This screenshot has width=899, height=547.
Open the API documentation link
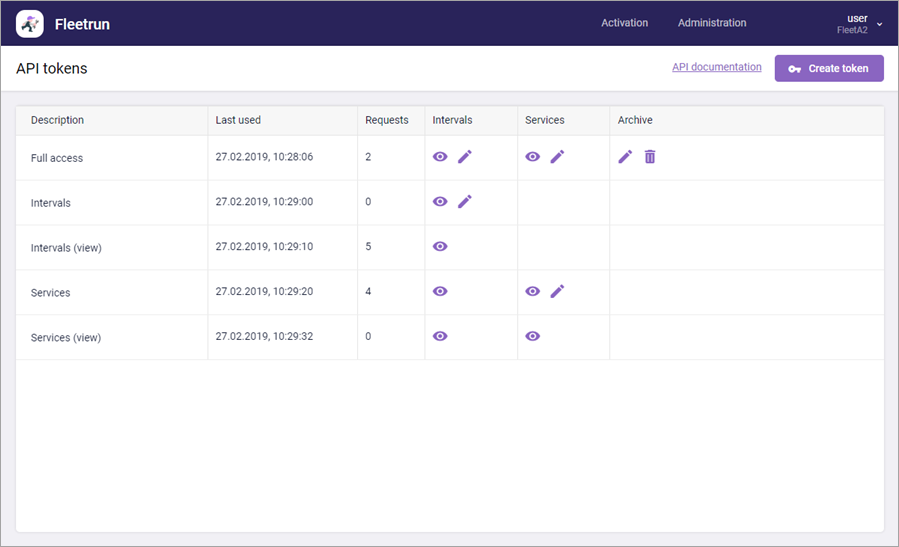point(716,67)
